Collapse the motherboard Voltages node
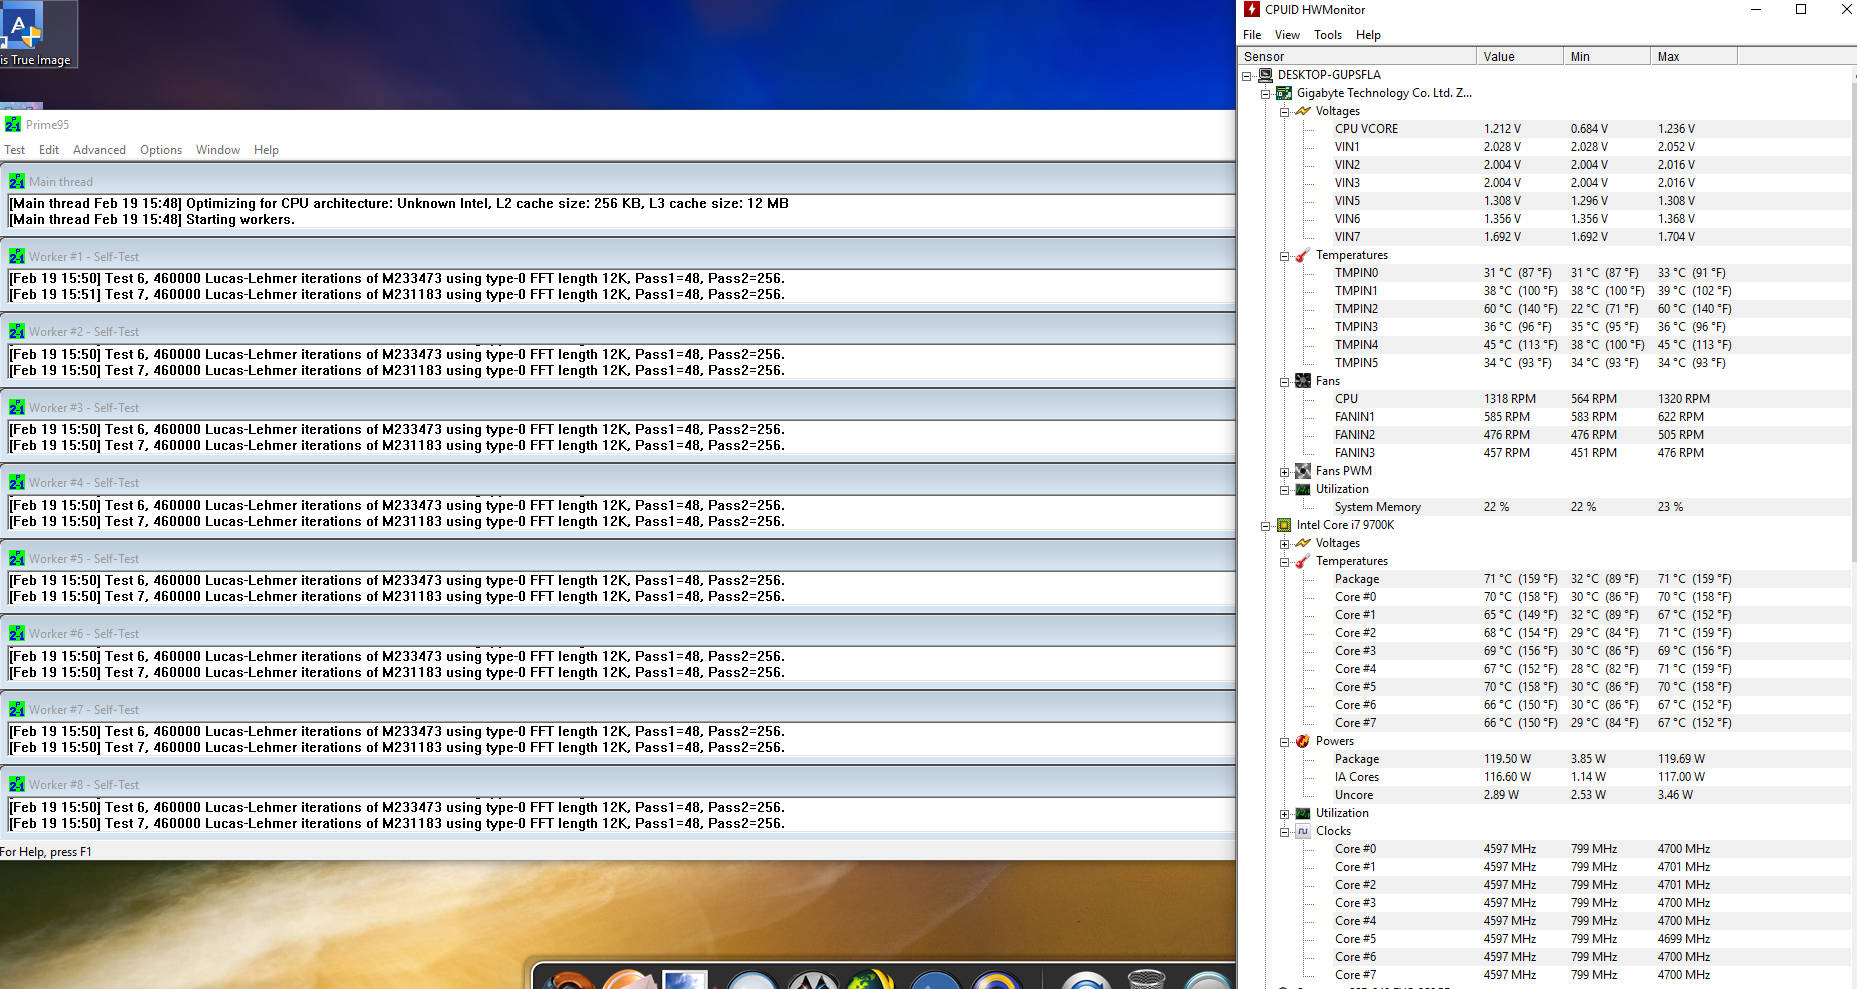The image size is (1857, 989). point(1285,112)
